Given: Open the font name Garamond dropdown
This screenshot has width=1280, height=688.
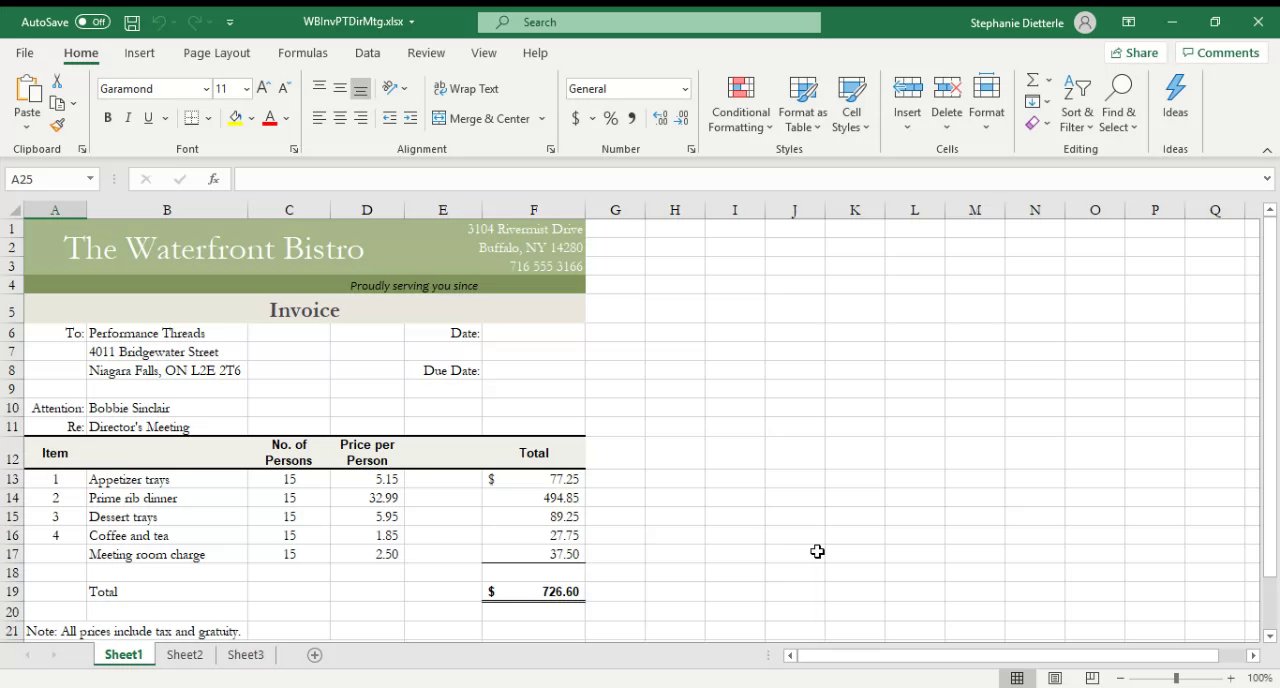Looking at the screenshot, I should point(206,89).
